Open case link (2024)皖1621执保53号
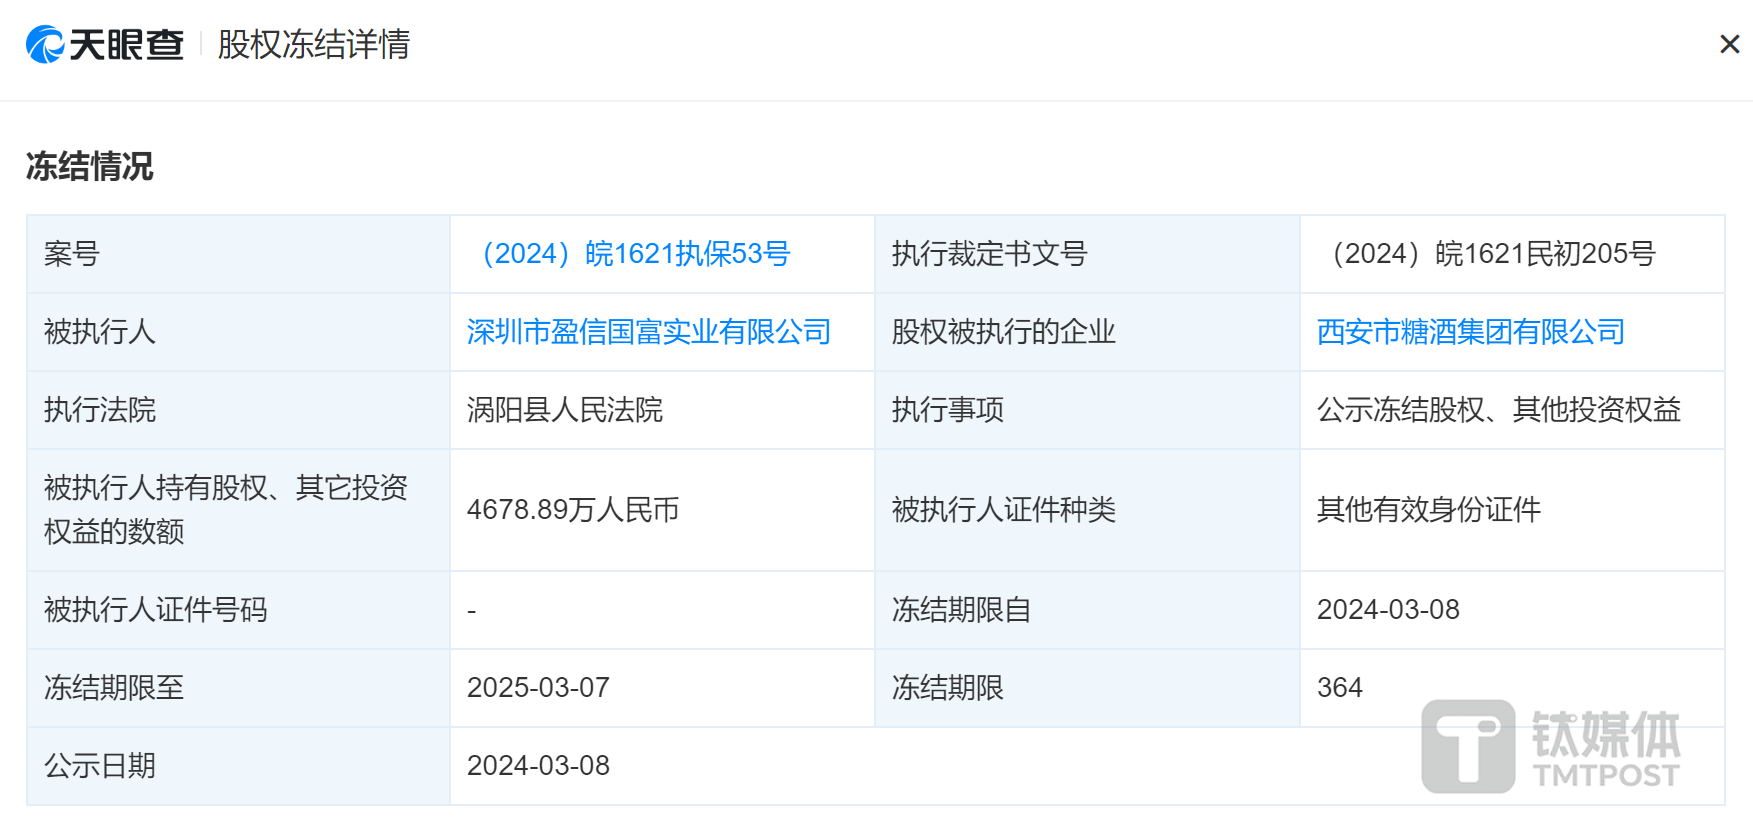Screen dimensions: 1753x827 point(630,254)
